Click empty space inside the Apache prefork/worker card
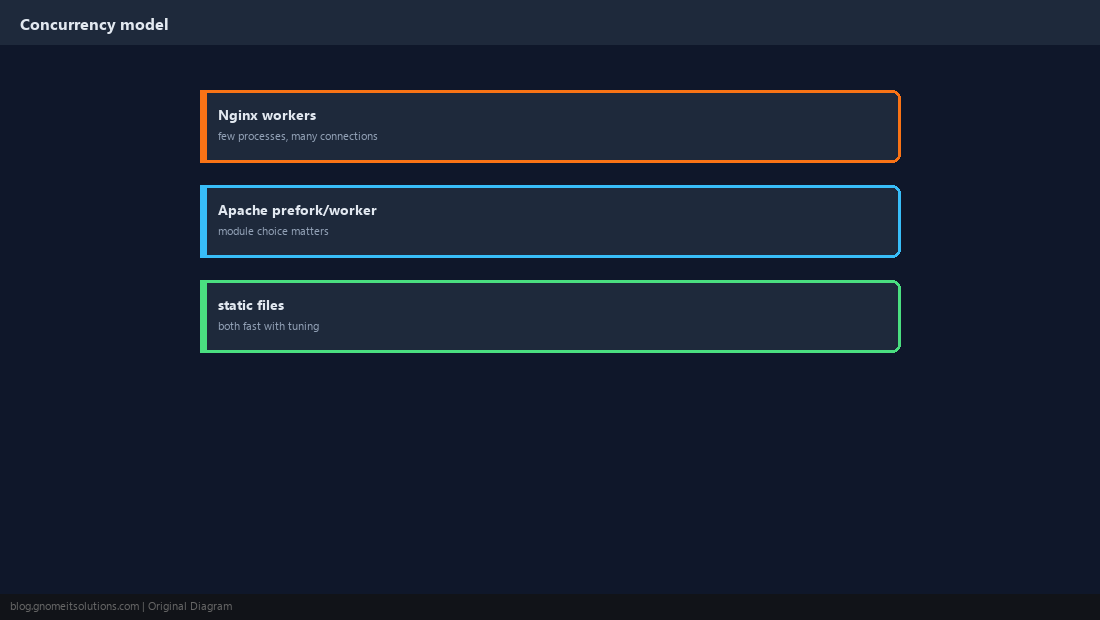This screenshot has height=620, width=1100. point(631,222)
